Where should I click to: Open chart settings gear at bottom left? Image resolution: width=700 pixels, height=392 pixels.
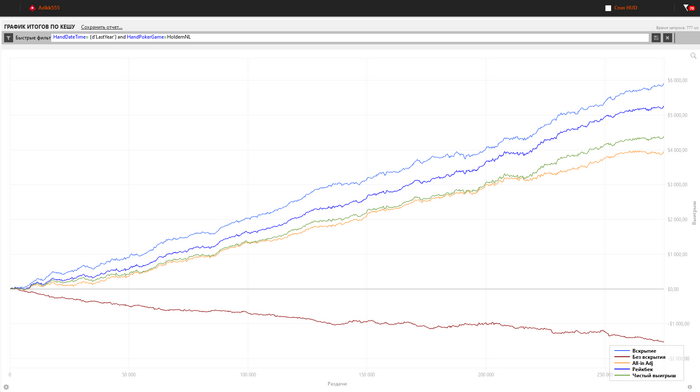[x=6, y=387]
